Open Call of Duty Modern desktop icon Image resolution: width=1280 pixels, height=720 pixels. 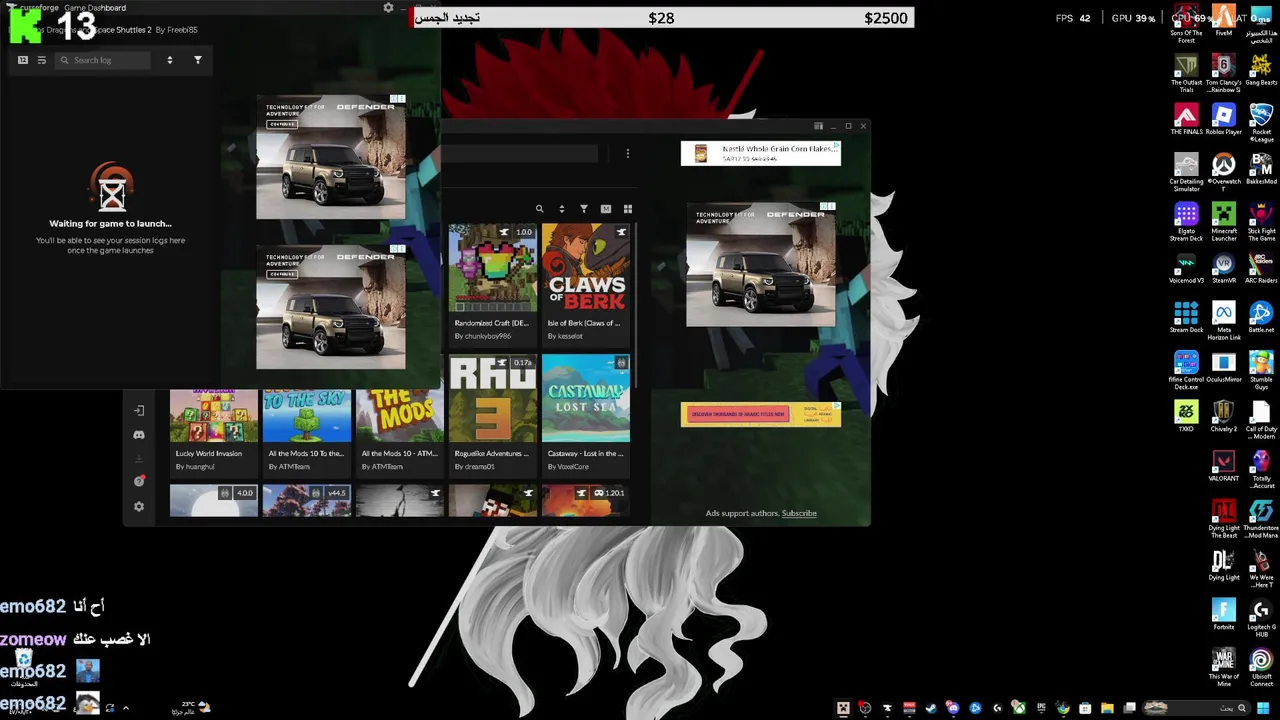1261,419
